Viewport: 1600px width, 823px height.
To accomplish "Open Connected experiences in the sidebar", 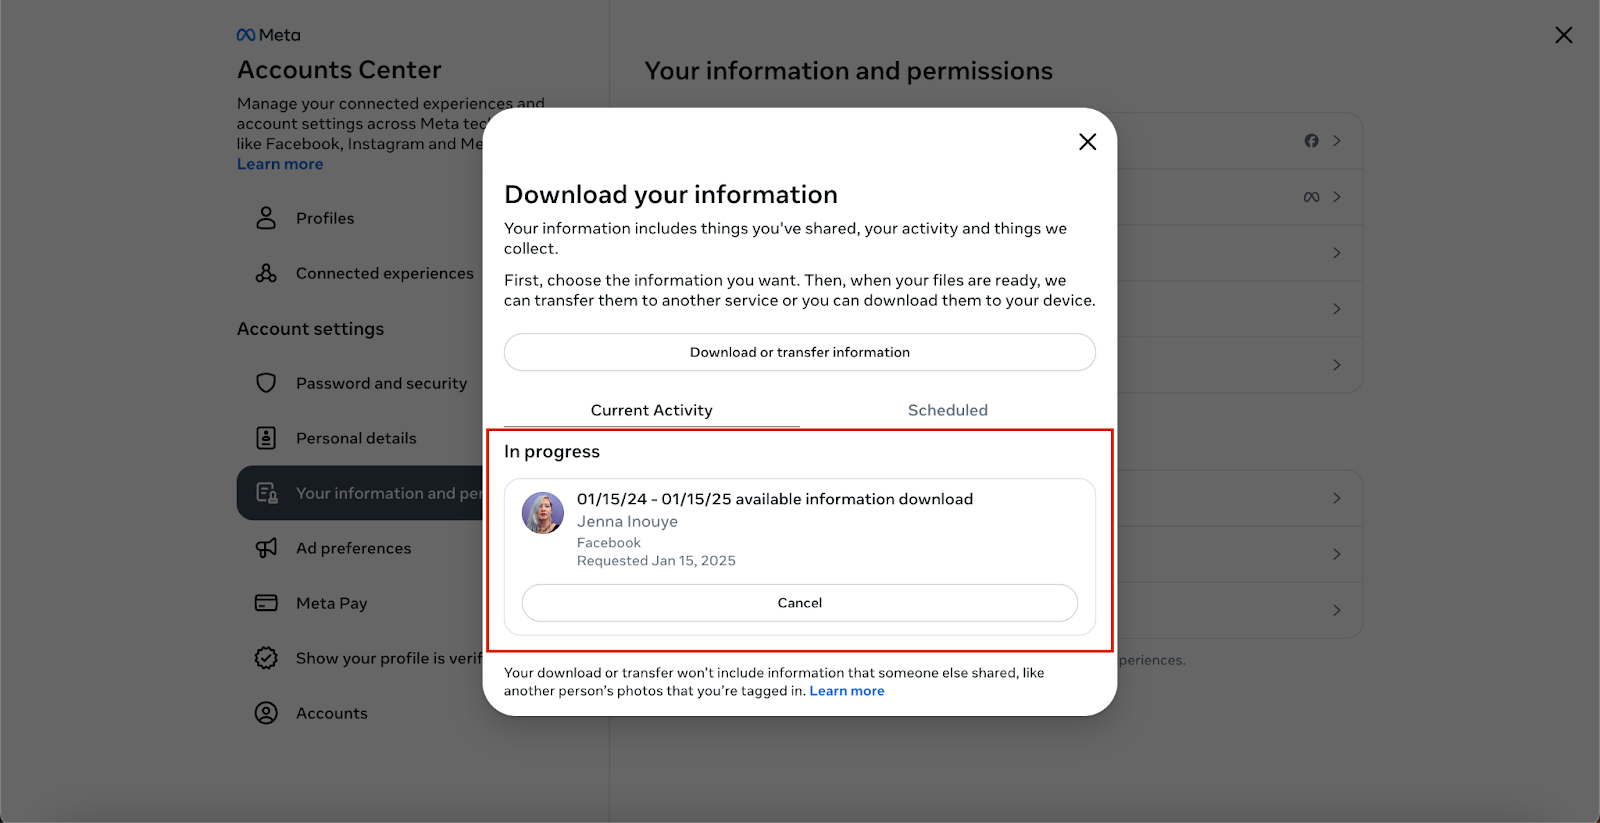I will 360,273.
